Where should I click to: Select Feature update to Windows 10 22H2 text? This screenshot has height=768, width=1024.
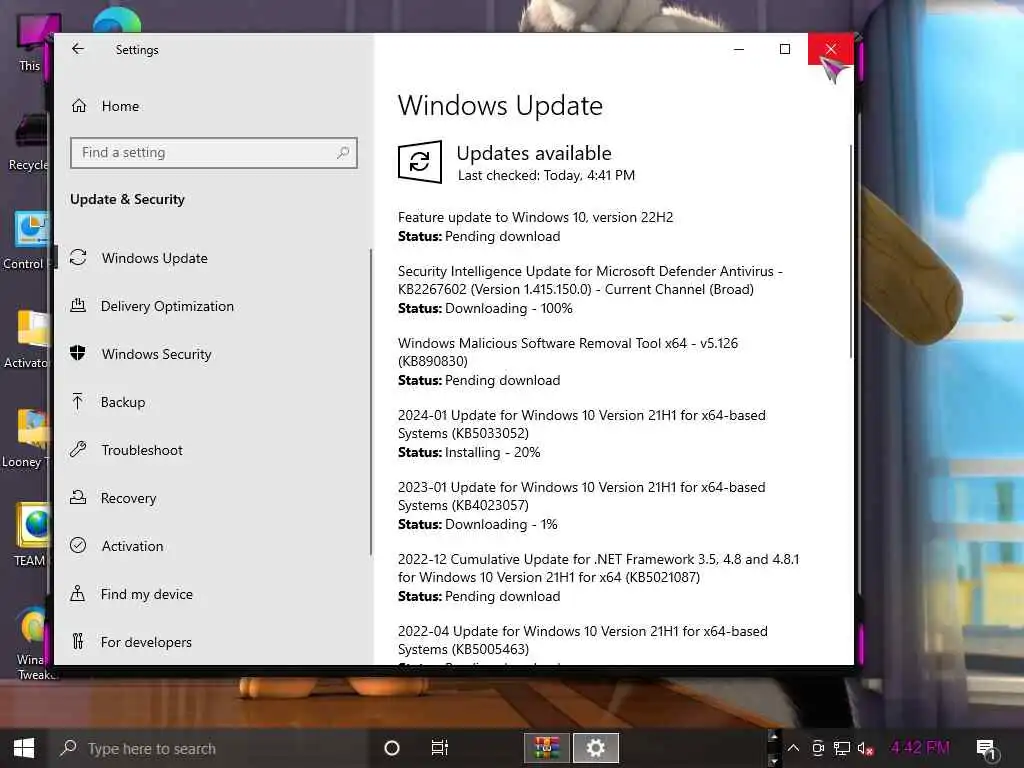pos(536,217)
